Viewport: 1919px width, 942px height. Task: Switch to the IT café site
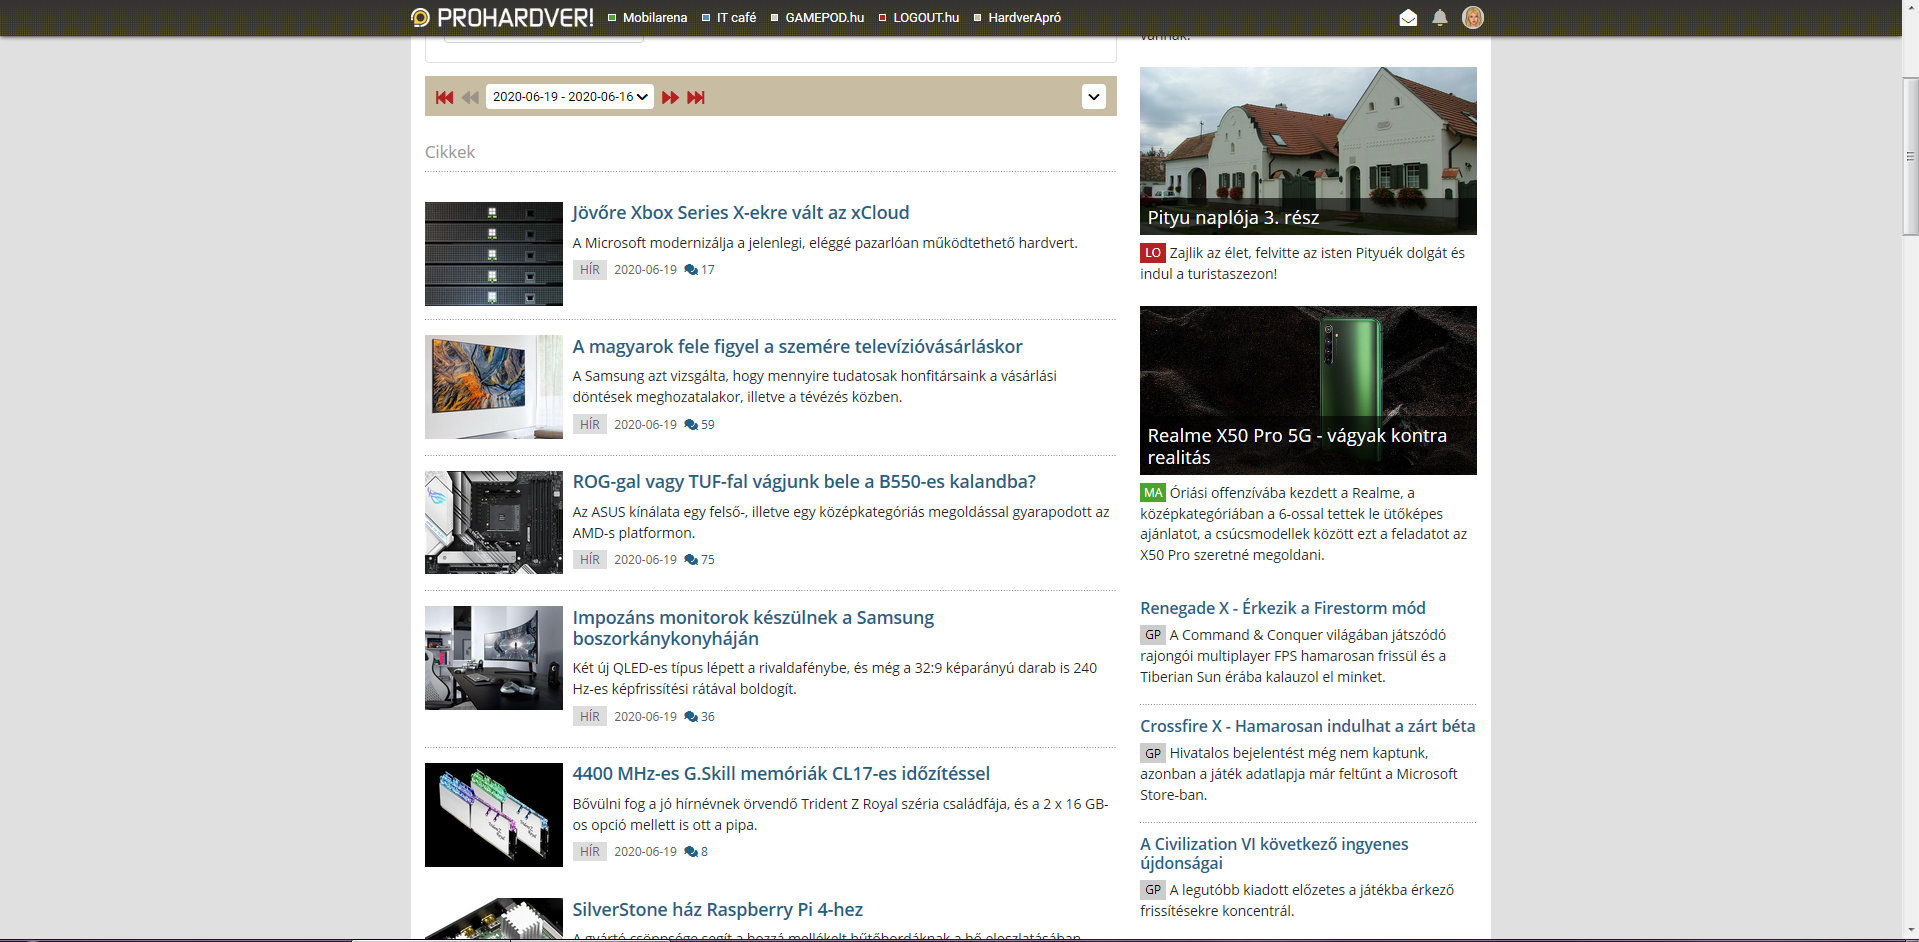(x=729, y=18)
